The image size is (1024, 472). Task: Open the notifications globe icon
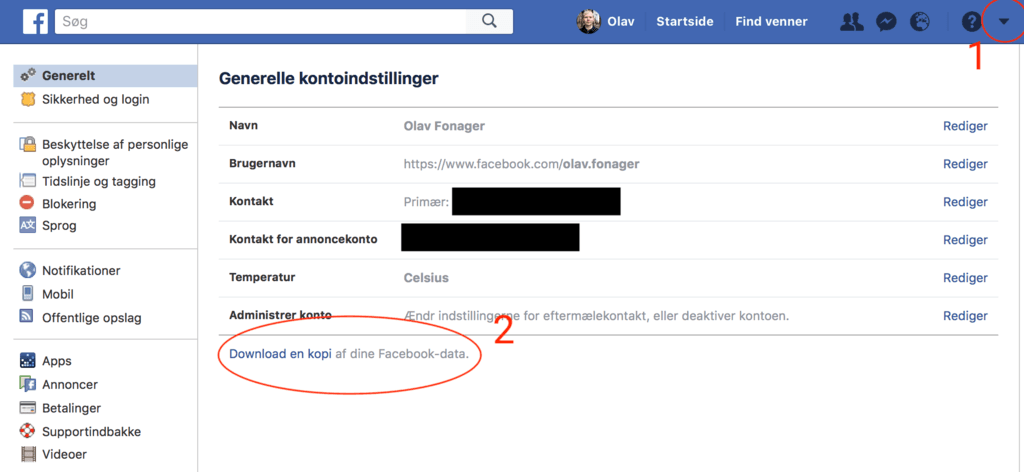pos(920,22)
